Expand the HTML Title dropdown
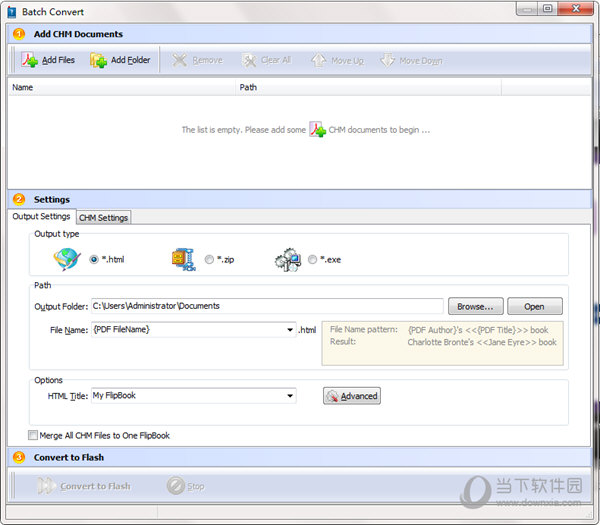Image resolution: width=600 pixels, height=525 pixels. [x=290, y=396]
